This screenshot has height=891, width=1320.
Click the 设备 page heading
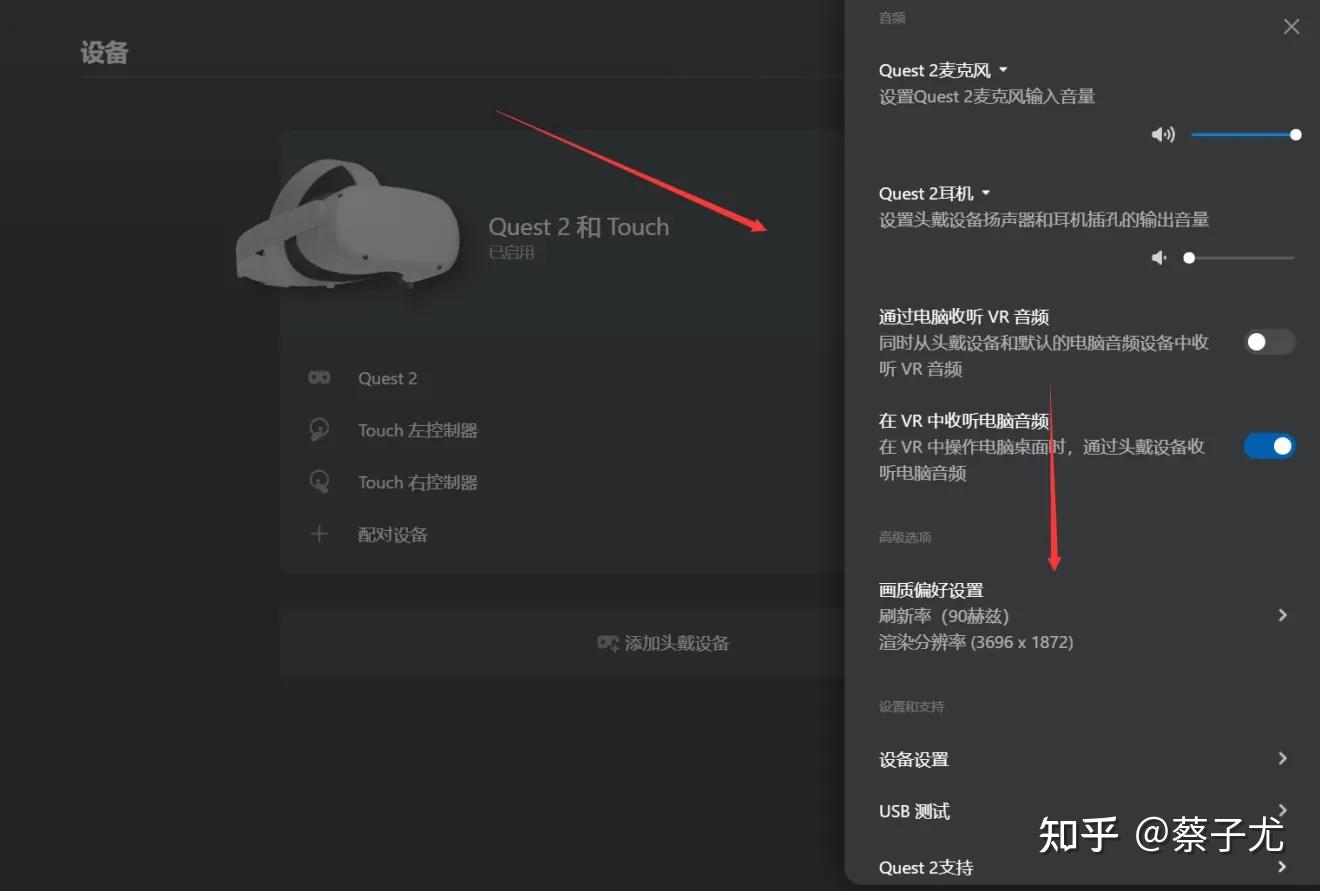[105, 52]
